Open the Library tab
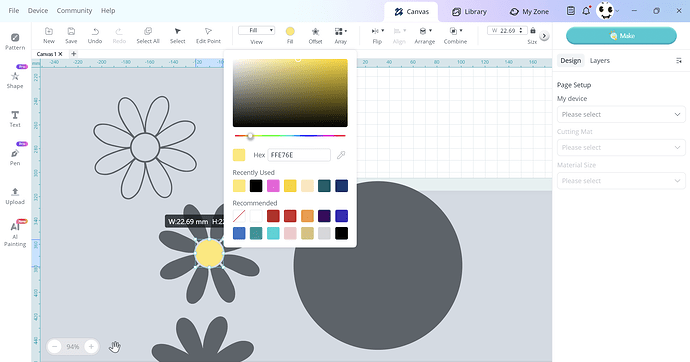The width and height of the screenshot is (690, 362). (x=469, y=12)
